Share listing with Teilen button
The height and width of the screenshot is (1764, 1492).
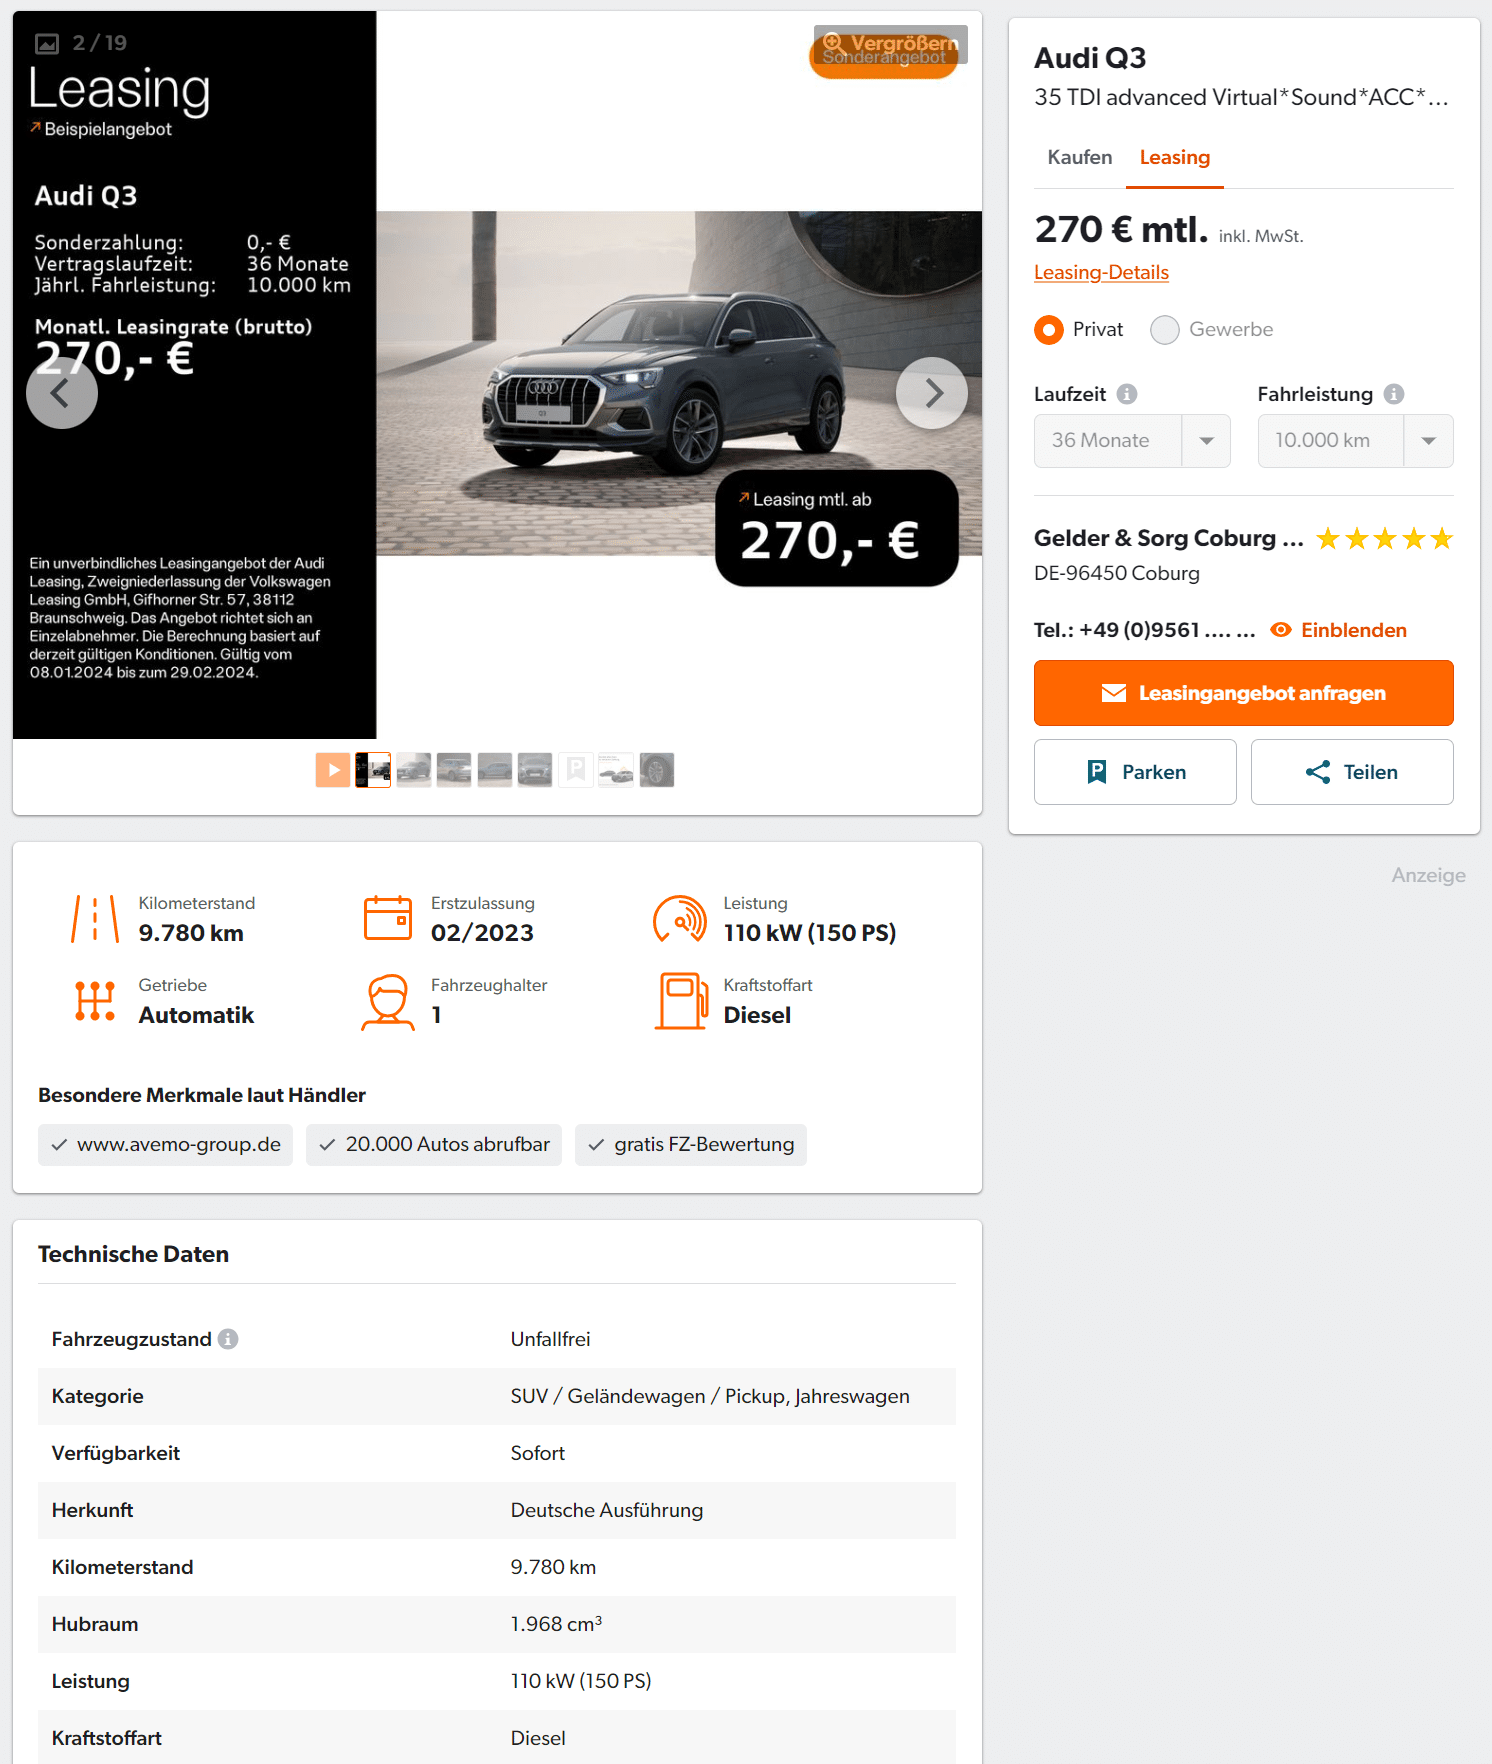(1352, 772)
